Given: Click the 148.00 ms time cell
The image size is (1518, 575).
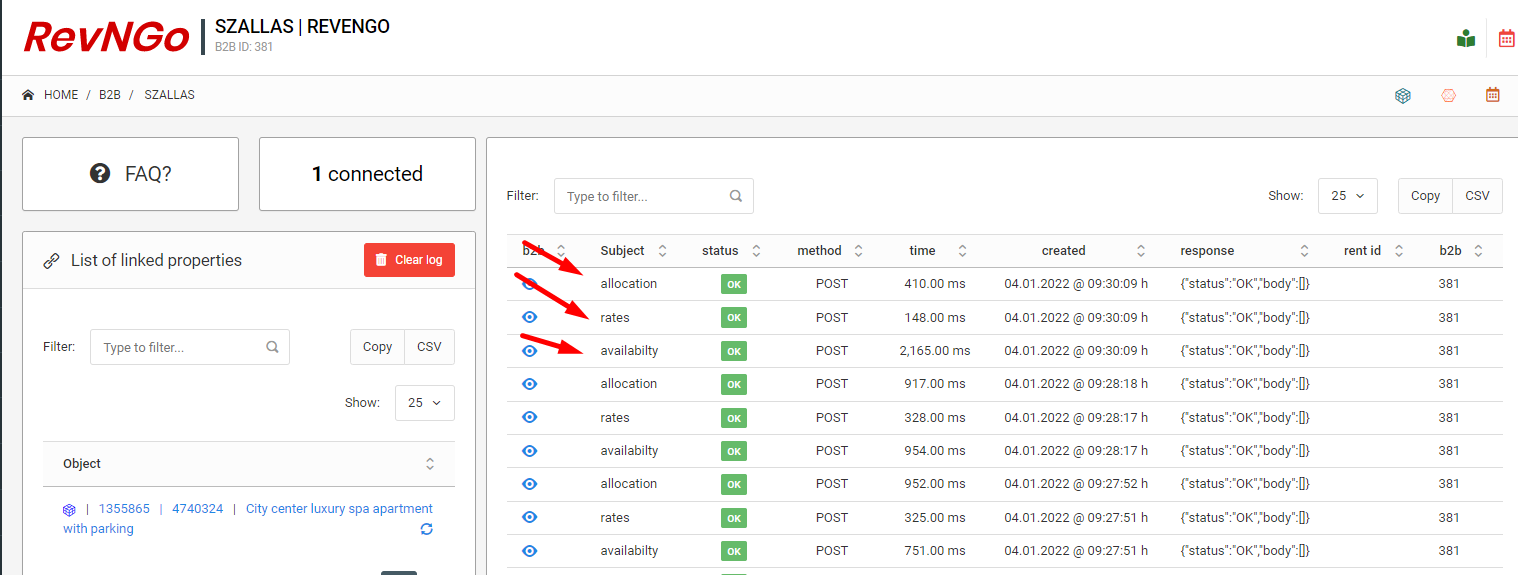Looking at the screenshot, I should [935, 318].
